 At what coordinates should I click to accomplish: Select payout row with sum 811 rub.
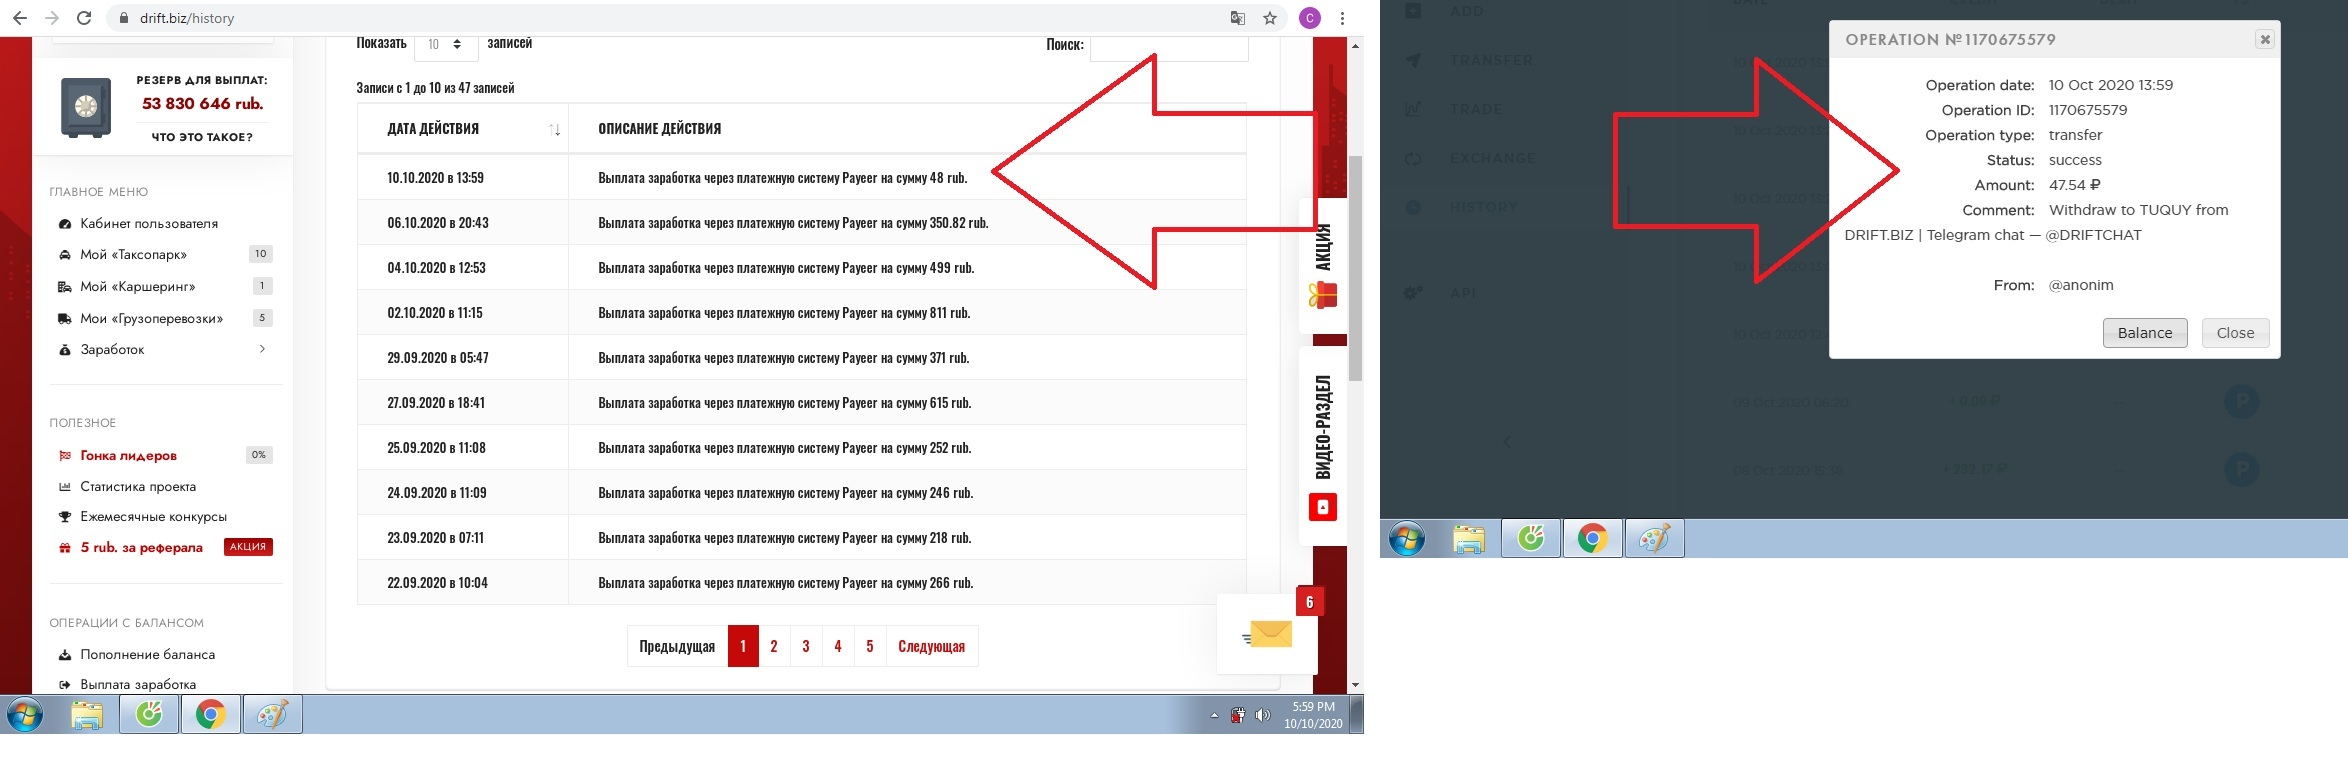[801, 313]
